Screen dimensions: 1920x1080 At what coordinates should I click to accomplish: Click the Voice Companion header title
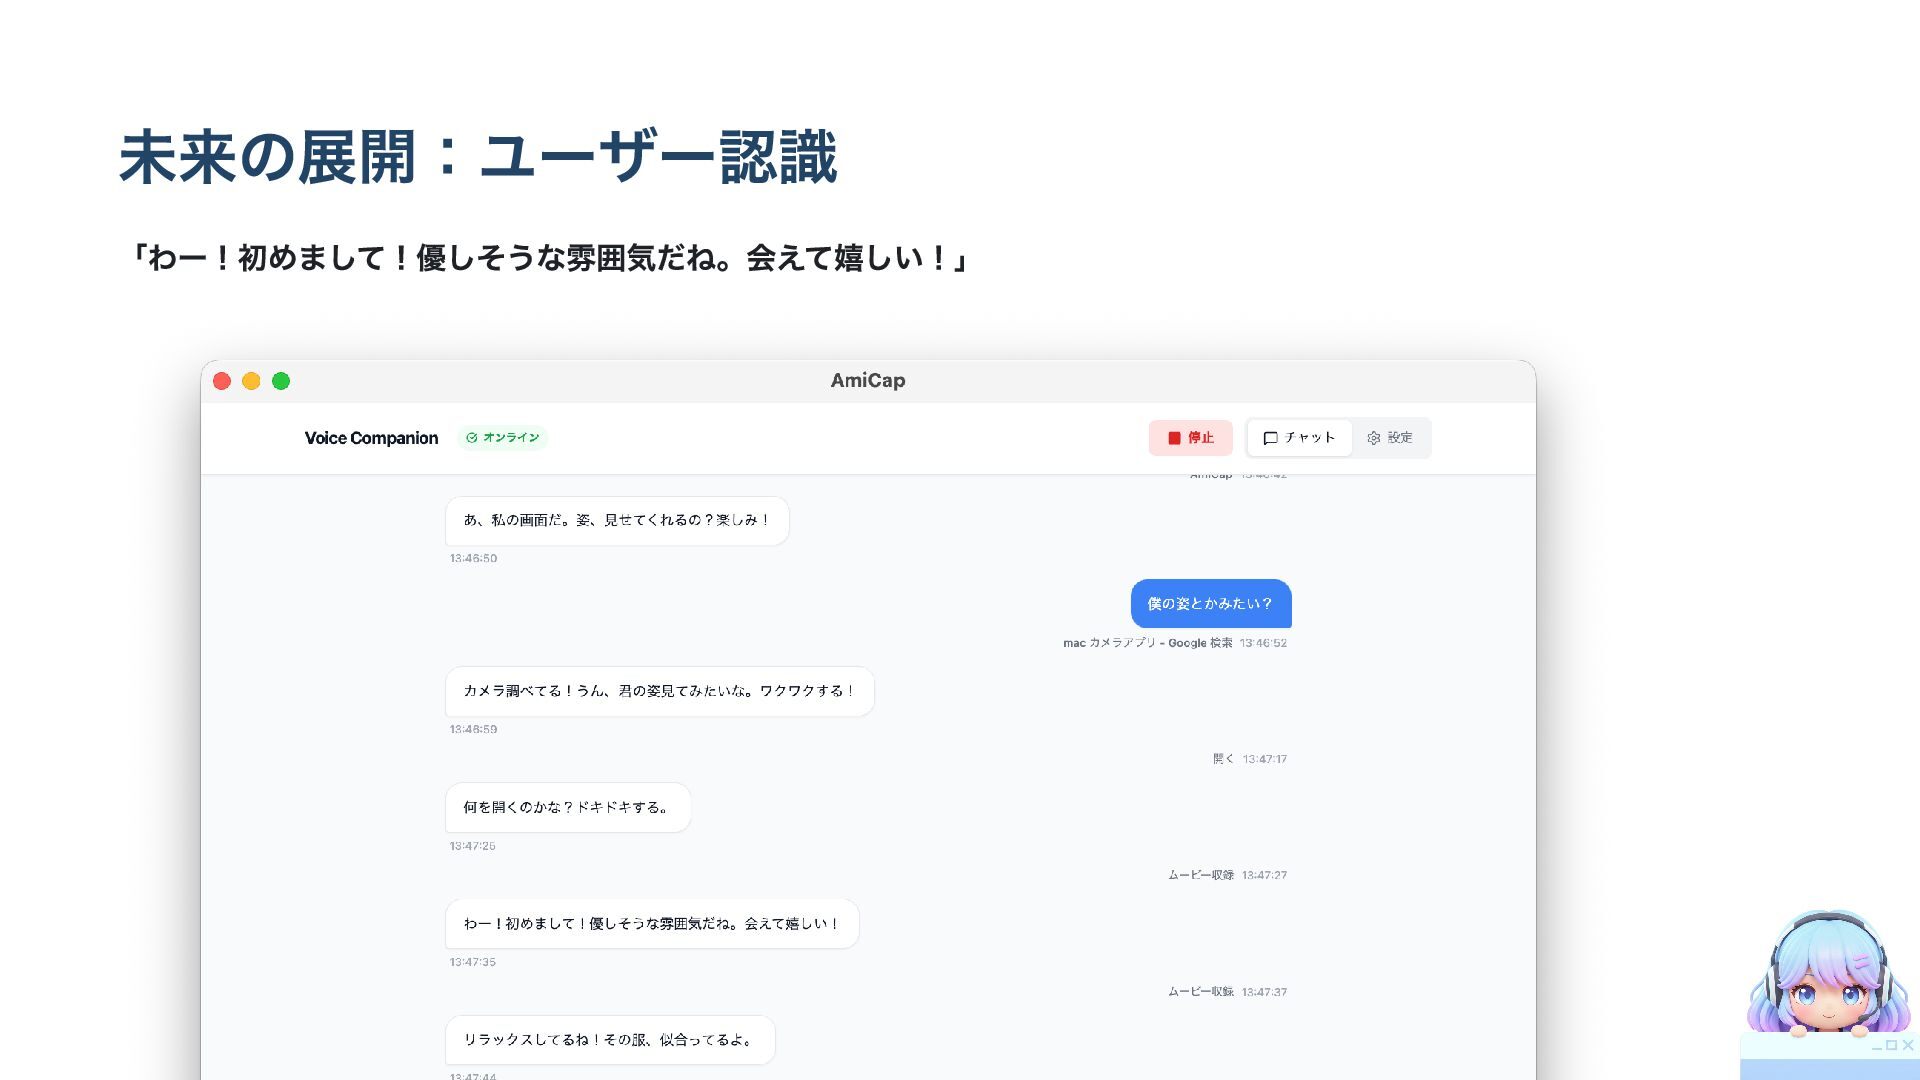371,438
